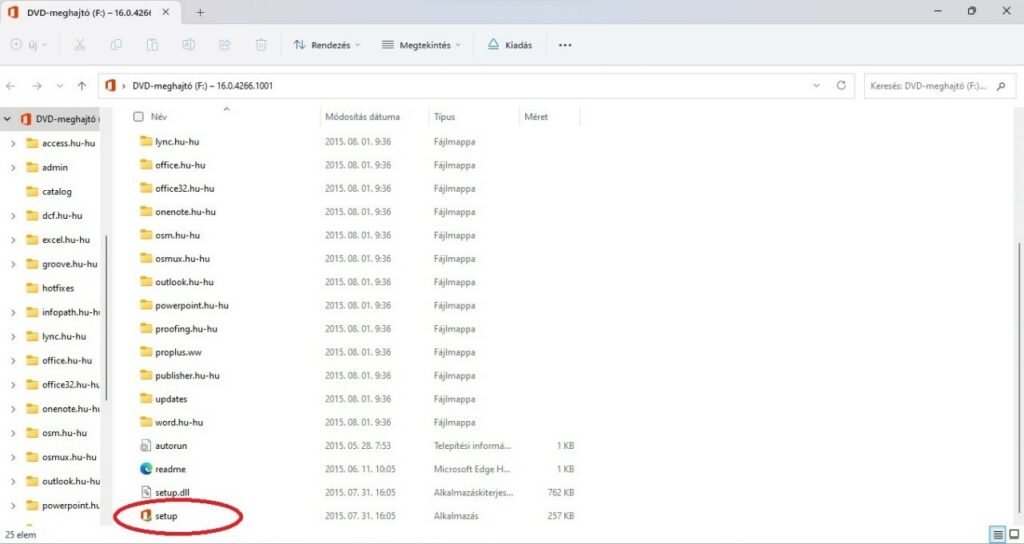Open a new tab with plus button
1024x544 pixels.
pos(200,12)
